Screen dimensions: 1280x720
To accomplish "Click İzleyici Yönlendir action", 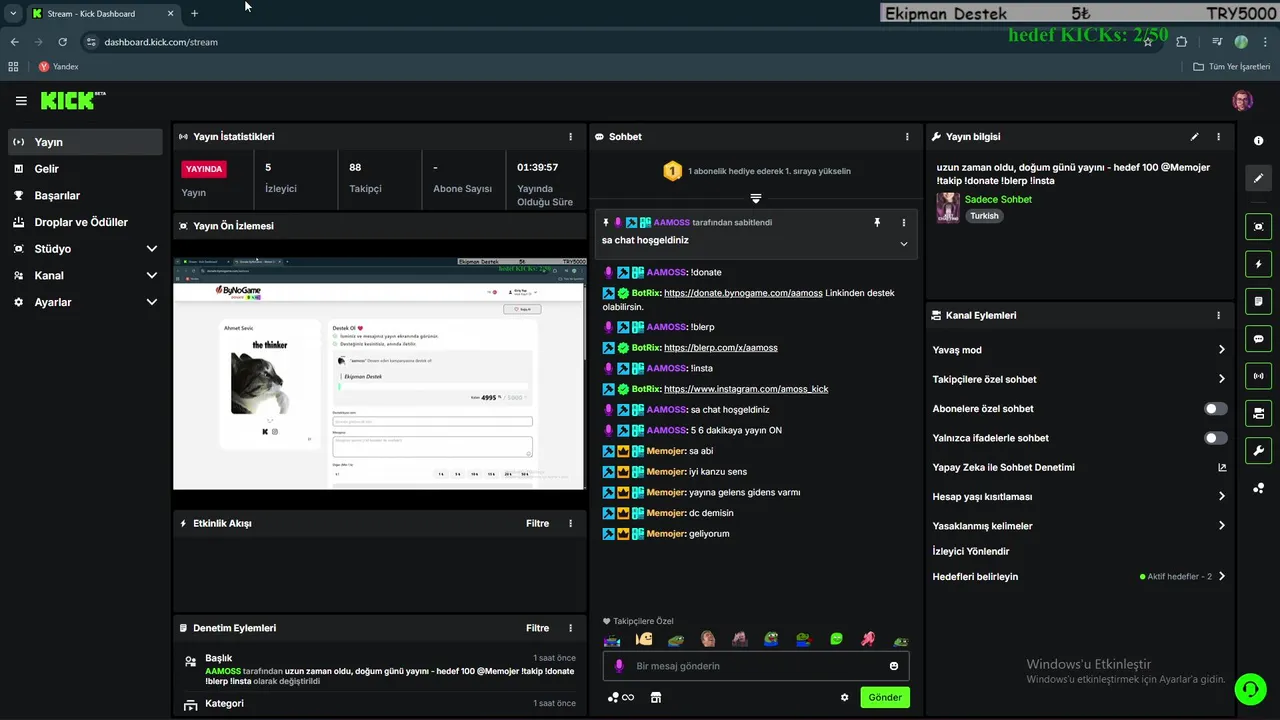I will point(971,551).
